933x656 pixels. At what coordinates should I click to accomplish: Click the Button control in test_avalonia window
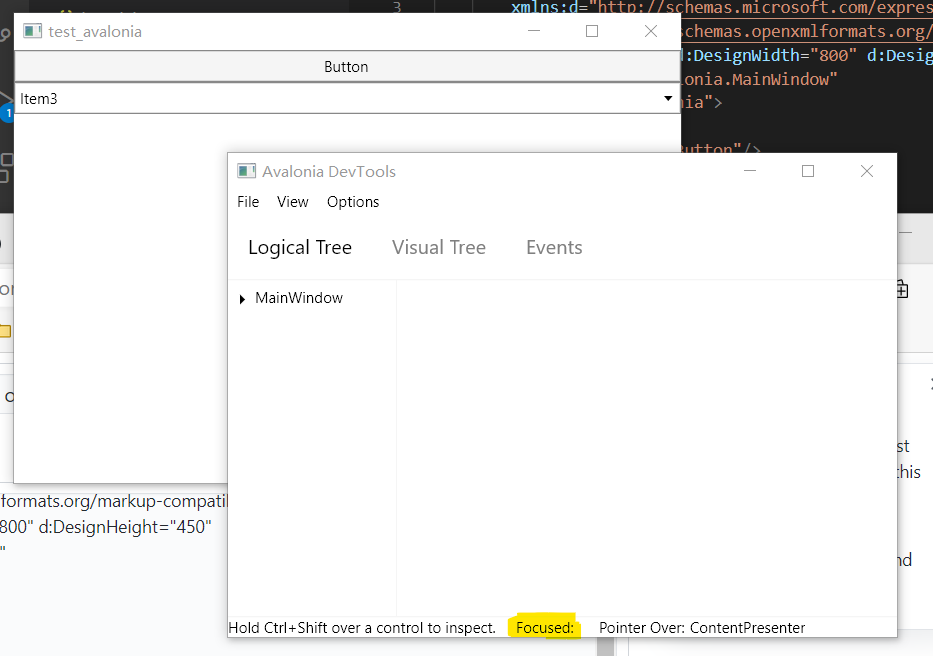coord(346,67)
